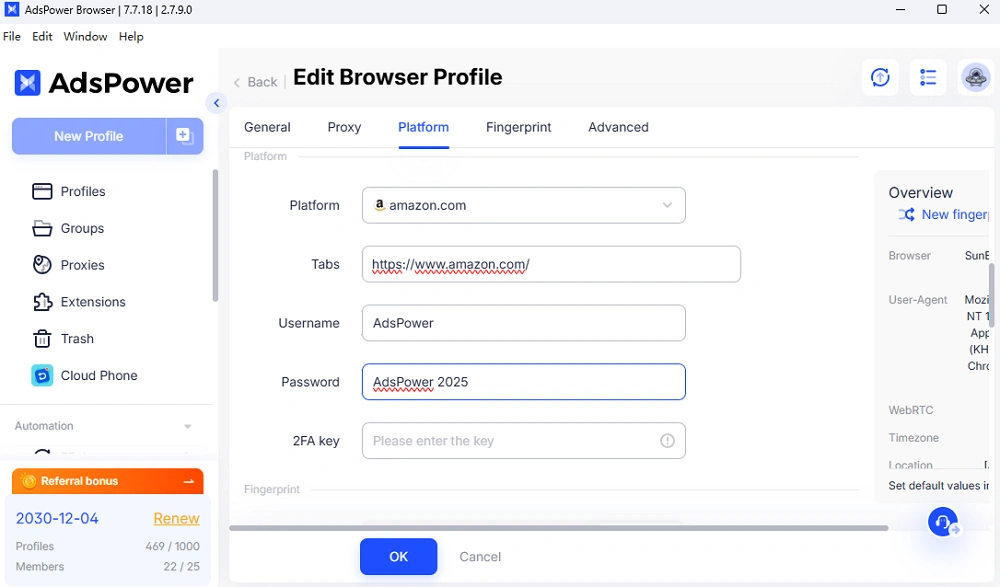Viewport: 1000px width, 587px height.
Task: Click the 2FA key info icon
Action: 667,441
